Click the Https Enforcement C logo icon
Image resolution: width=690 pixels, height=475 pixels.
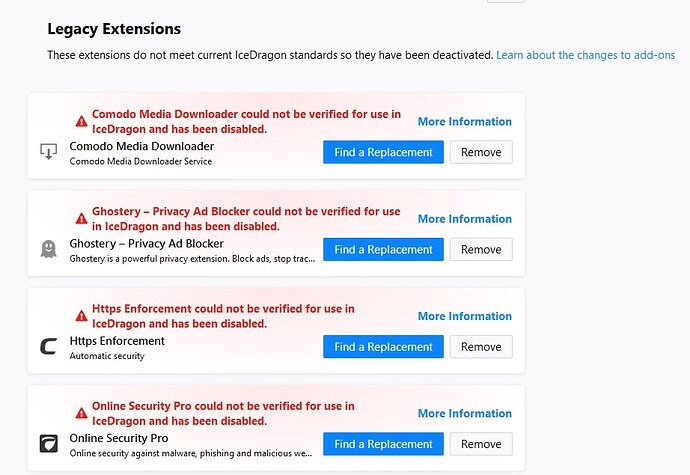[x=48, y=346]
